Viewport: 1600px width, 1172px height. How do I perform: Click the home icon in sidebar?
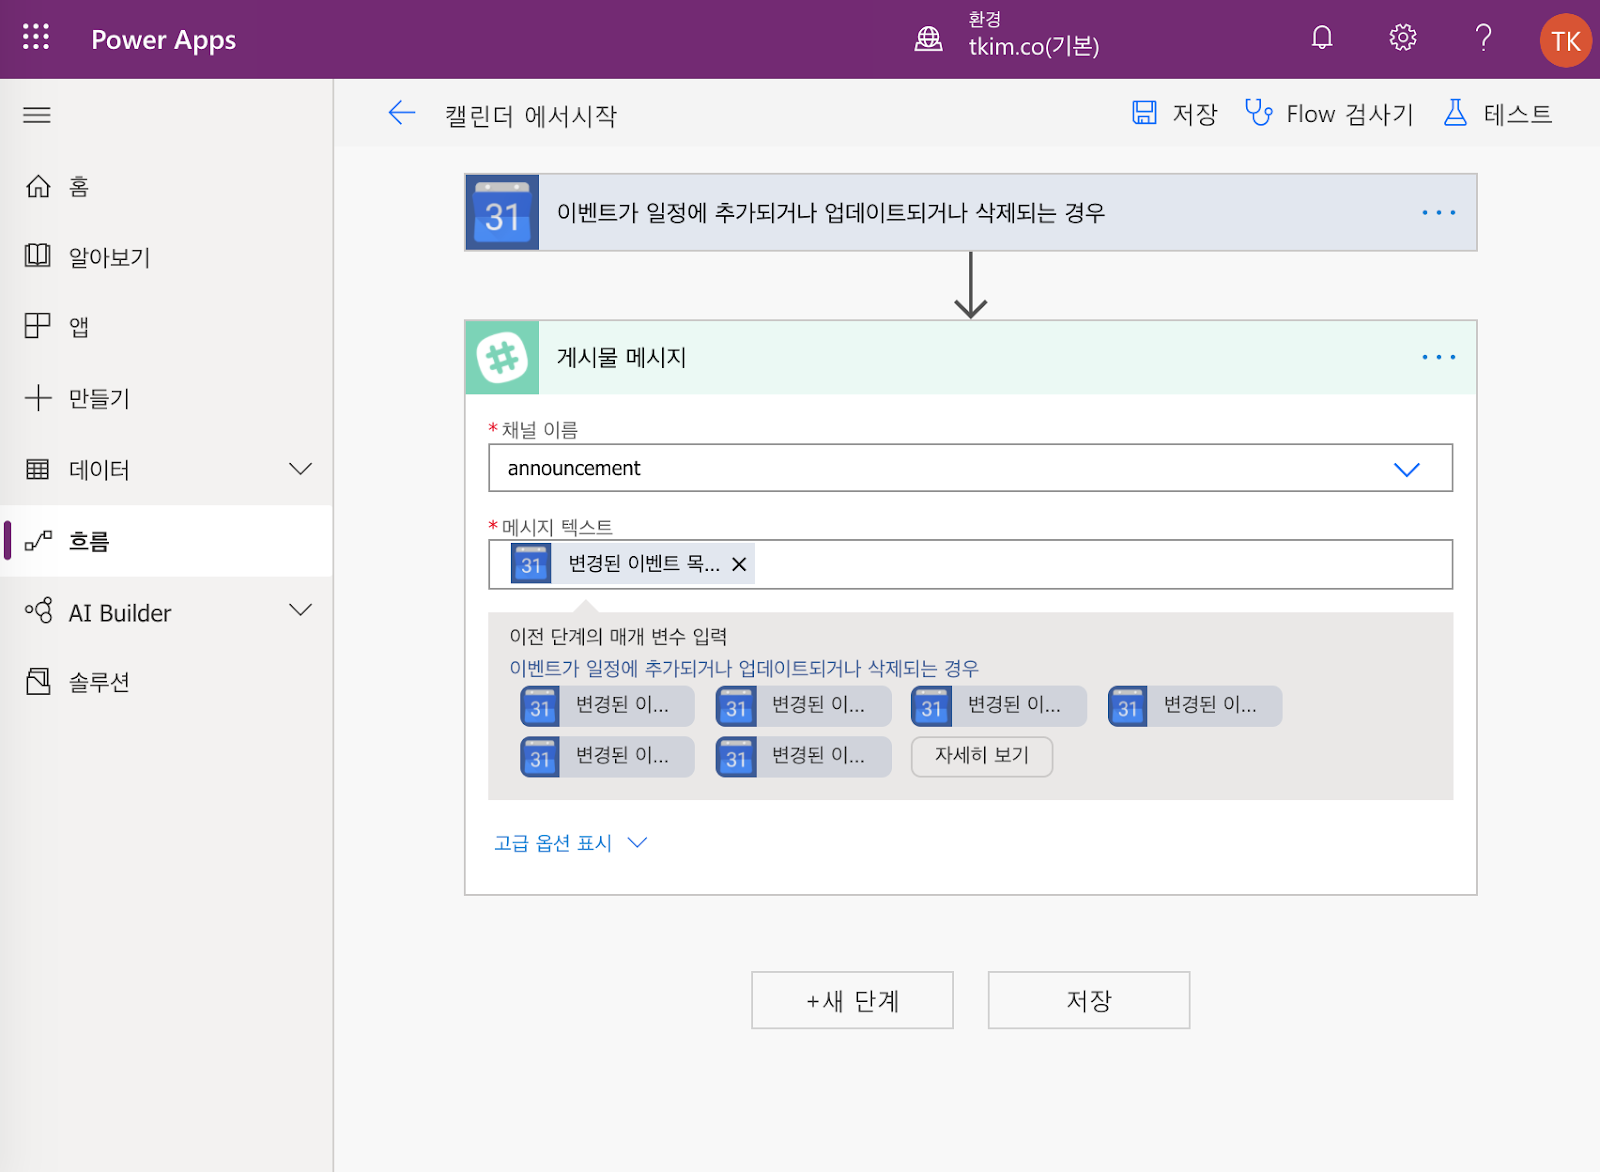pyautogui.click(x=38, y=186)
